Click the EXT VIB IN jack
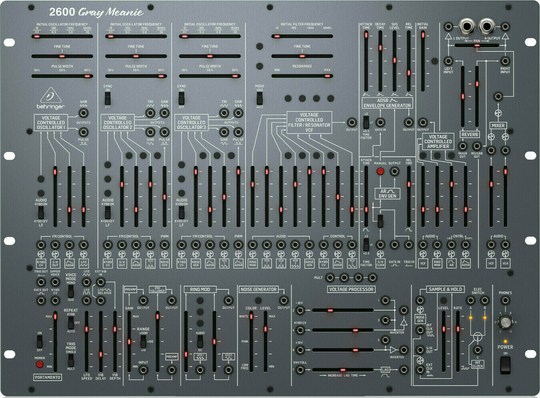This screenshot has width=540, height=398. [x=101, y=283]
